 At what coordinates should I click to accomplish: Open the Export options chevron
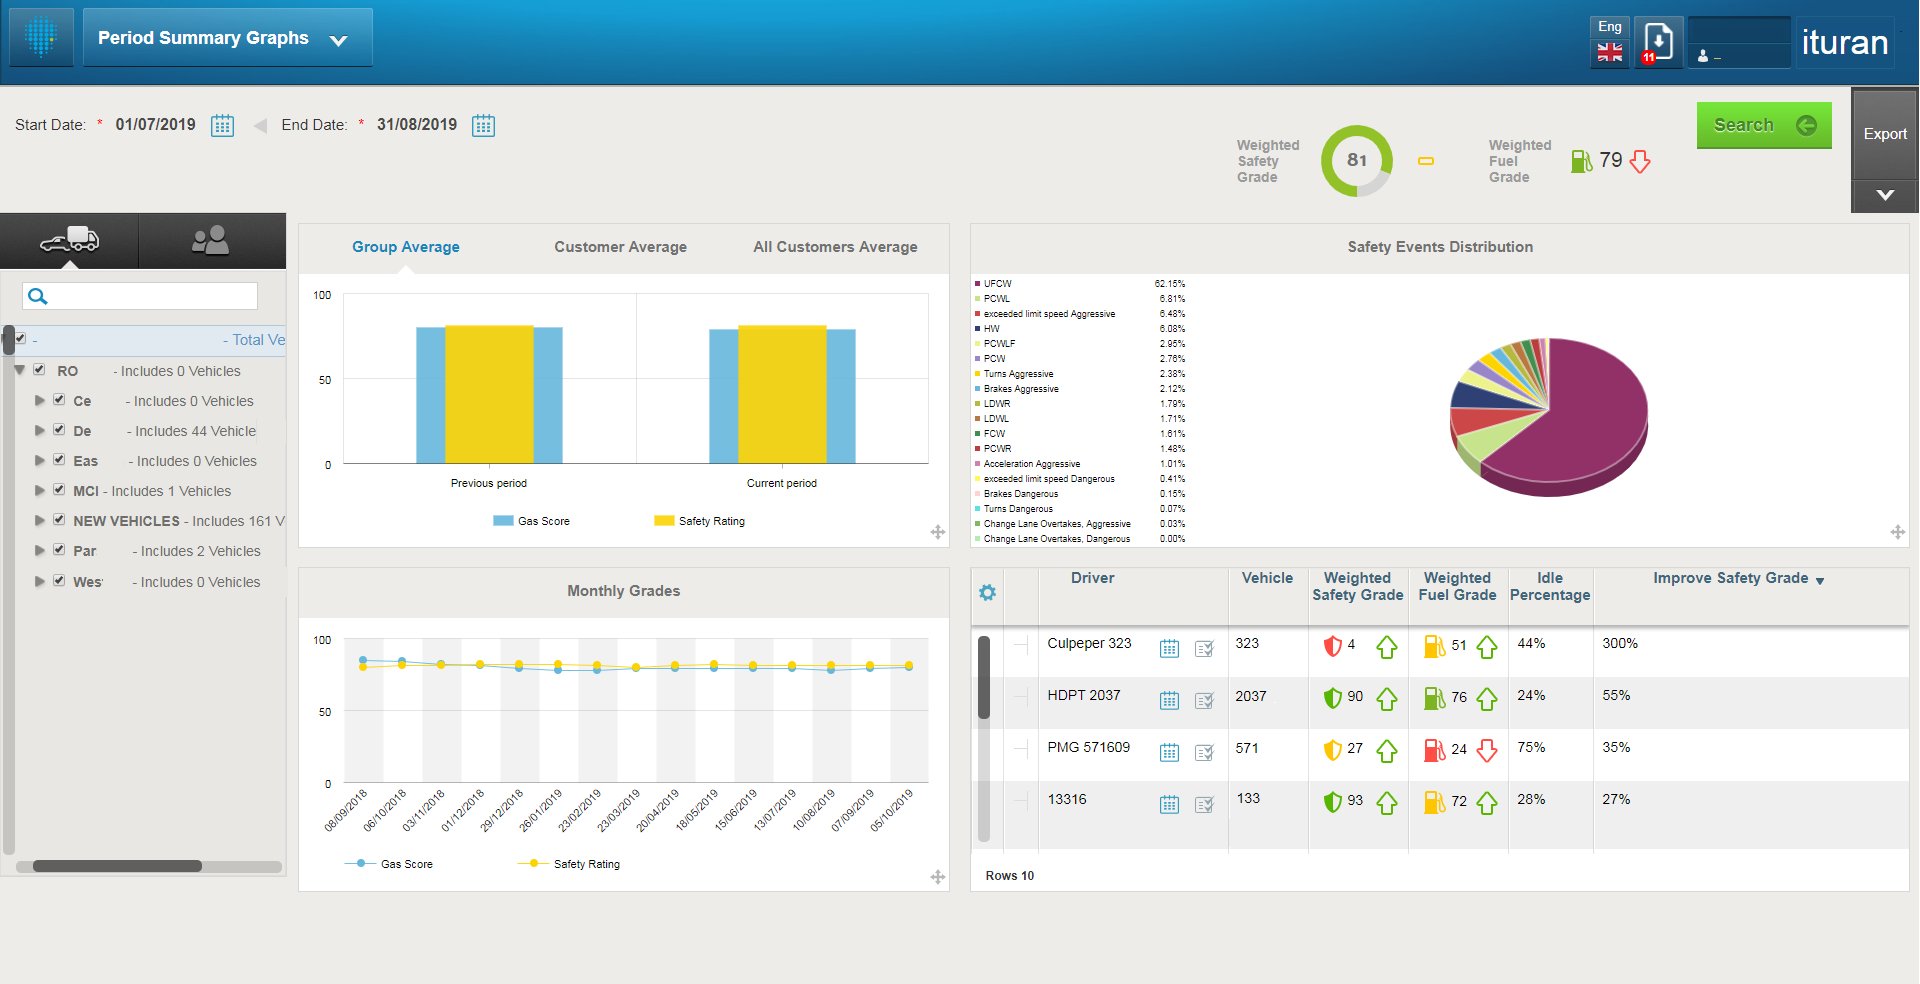click(x=1884, y=195)
